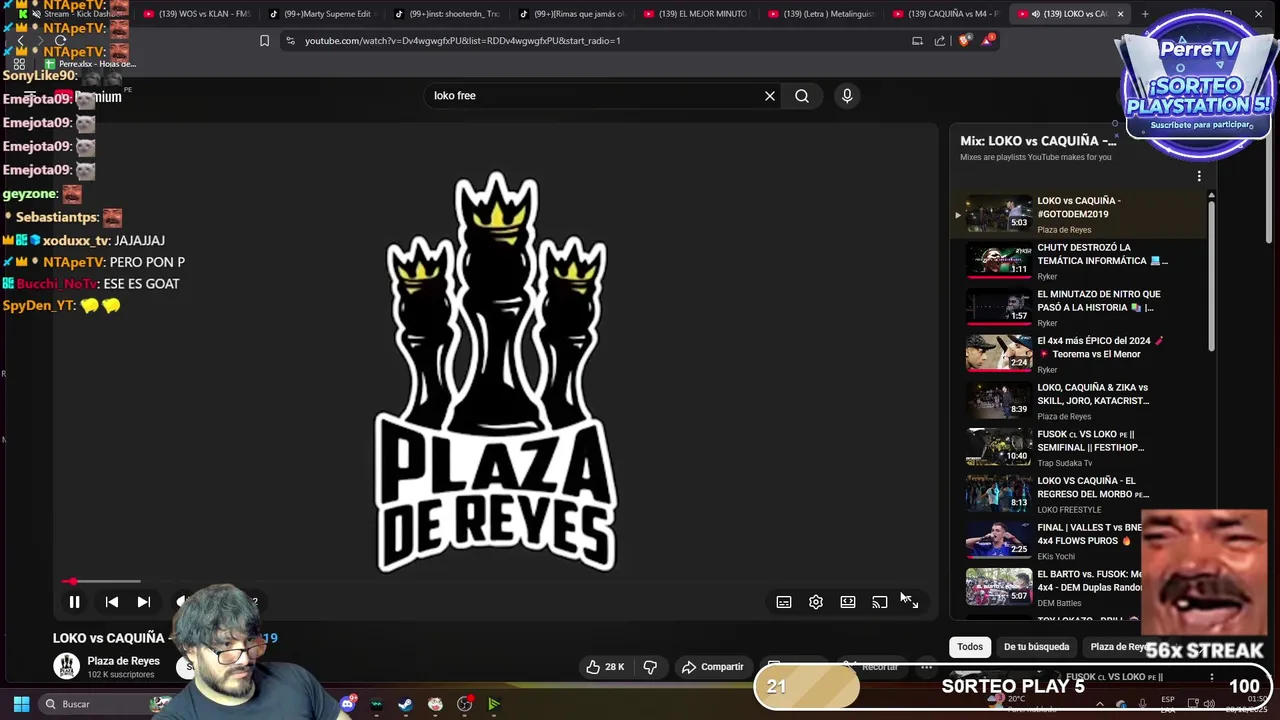The image size is (1280, 720).
Task: Click the search magnifier button
Action: coord(802,96)
